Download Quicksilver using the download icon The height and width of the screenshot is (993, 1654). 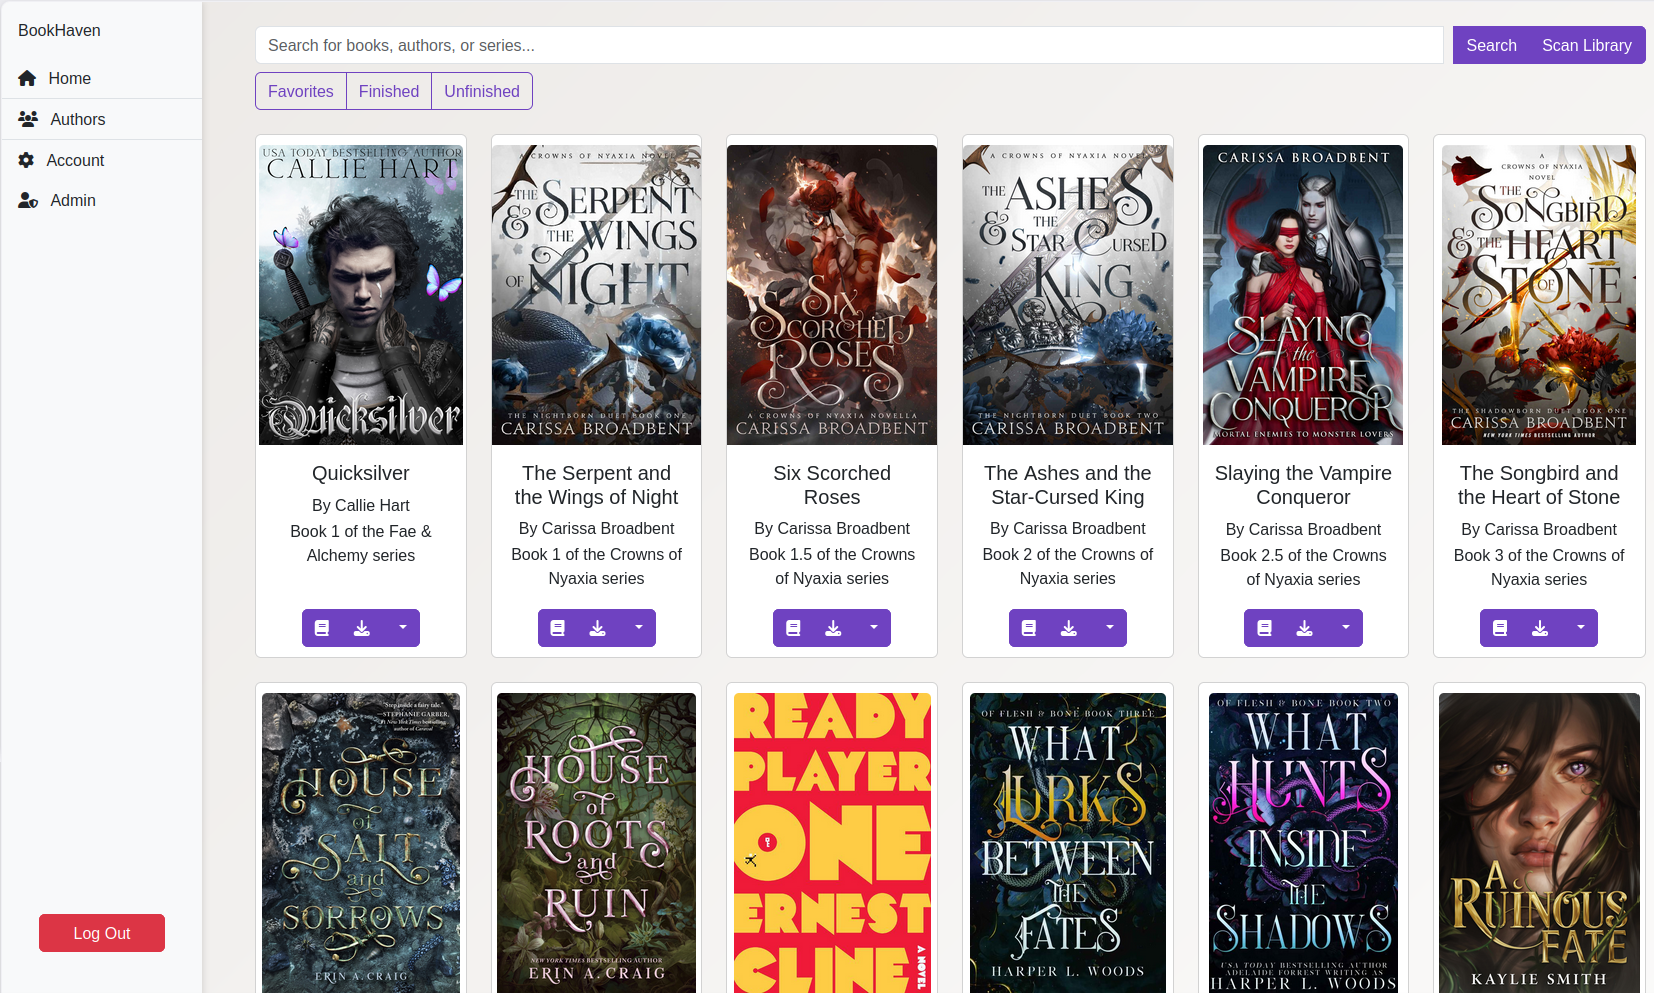[x=362, y=628]
